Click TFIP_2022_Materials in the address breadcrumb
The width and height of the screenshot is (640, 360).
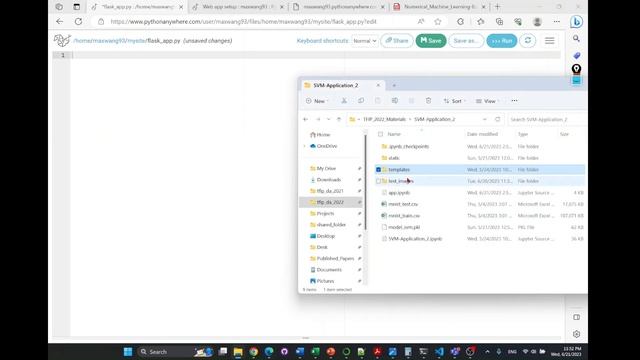click(384, 119)
